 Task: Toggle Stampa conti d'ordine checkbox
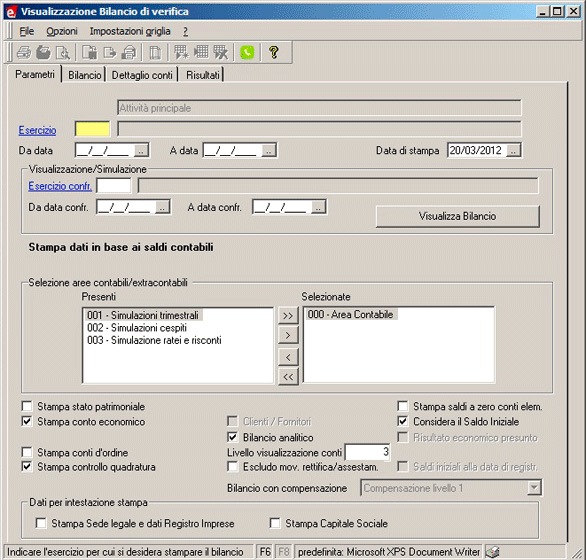(27, 452)
